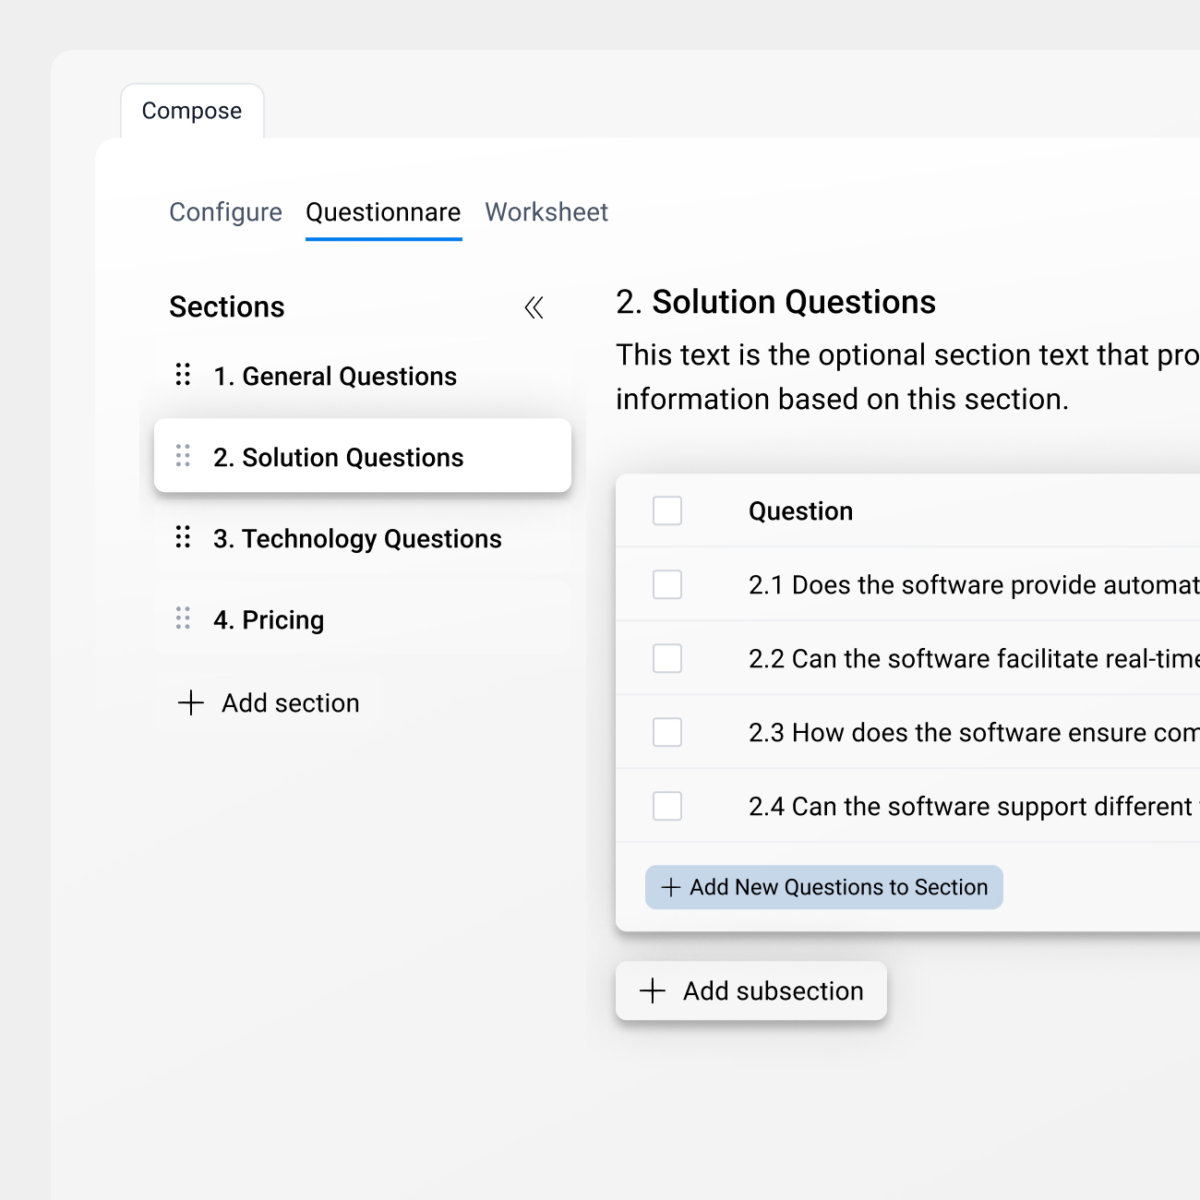
Task: Click drag handle beside Technology Questions
Action: coord(183,537)
